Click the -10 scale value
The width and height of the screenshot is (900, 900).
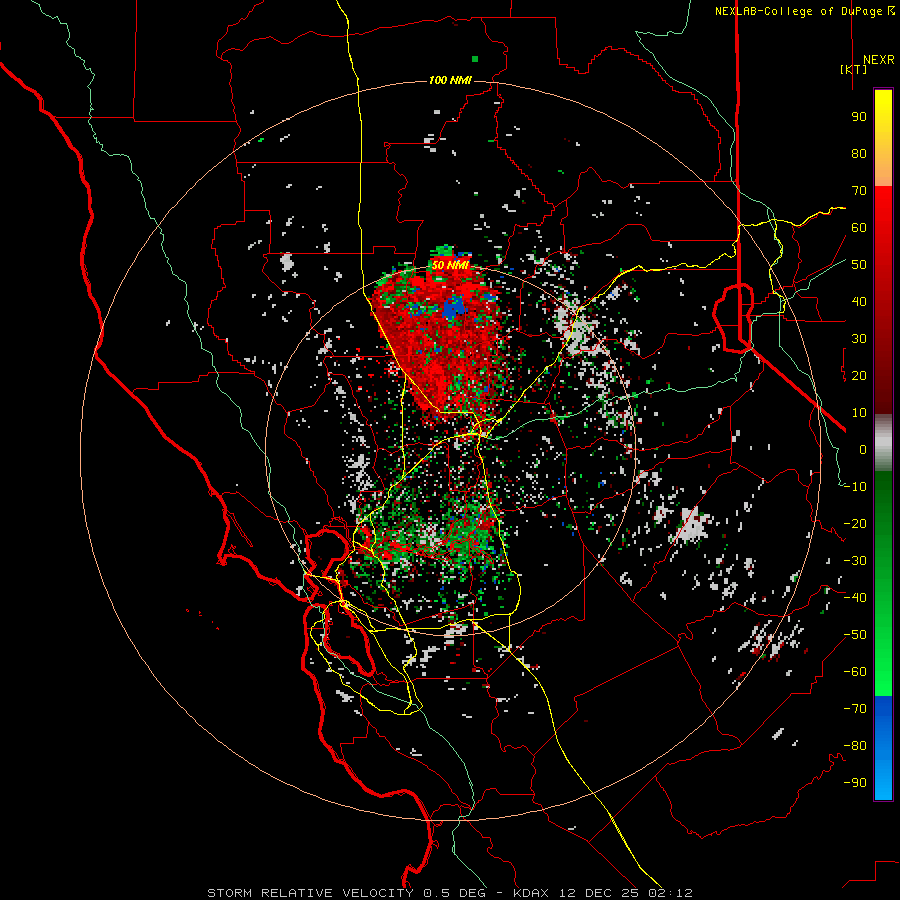tap(855, 487)
